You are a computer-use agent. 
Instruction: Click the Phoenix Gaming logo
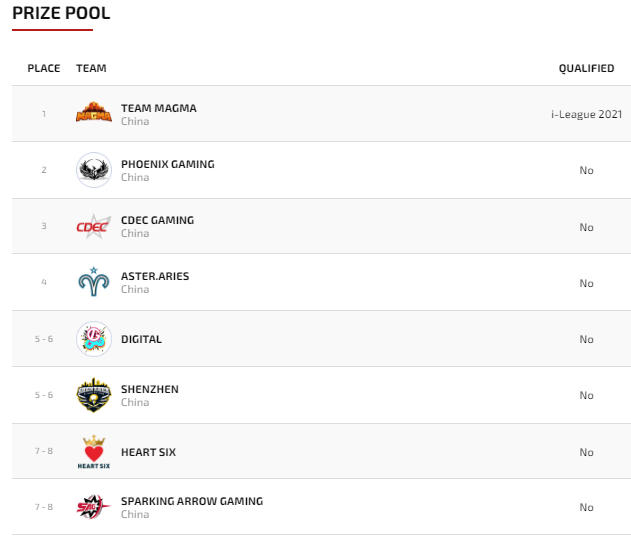pyautogui.click(x=94, y=169)
